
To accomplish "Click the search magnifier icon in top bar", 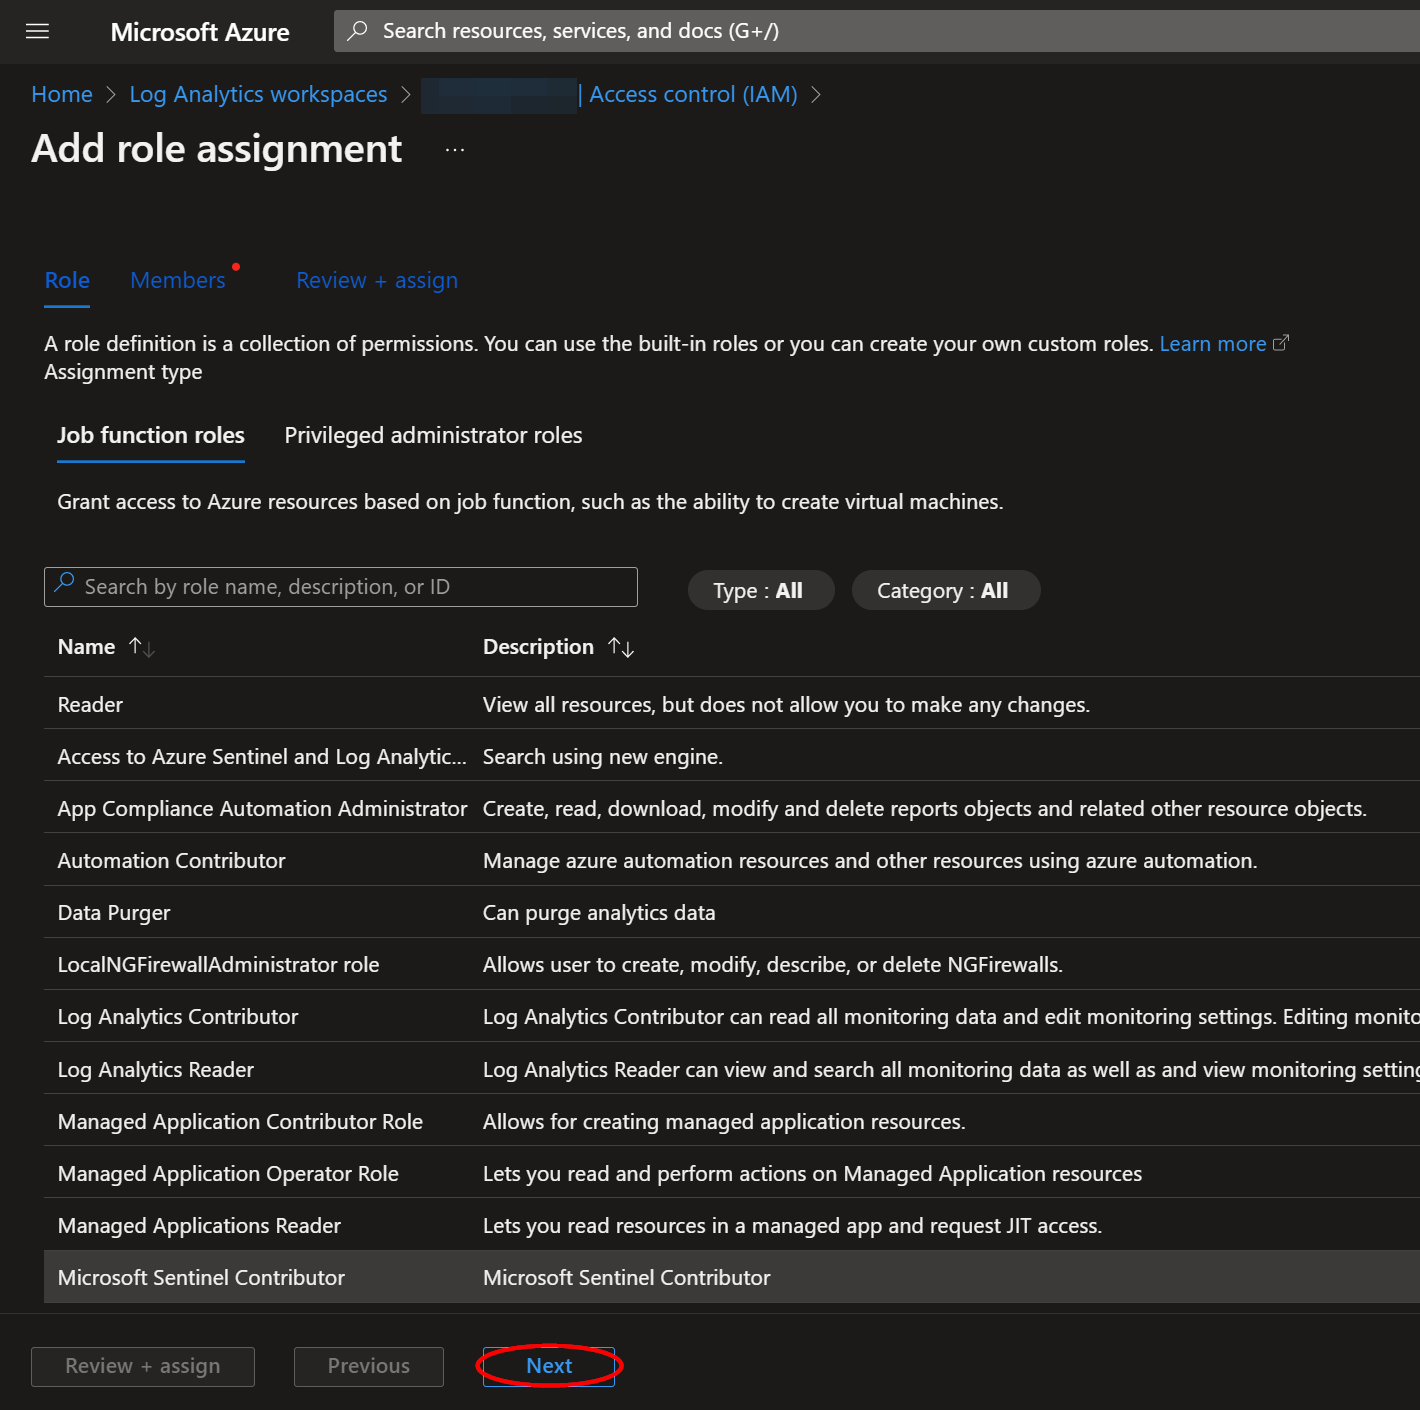I will coord(357,31).
